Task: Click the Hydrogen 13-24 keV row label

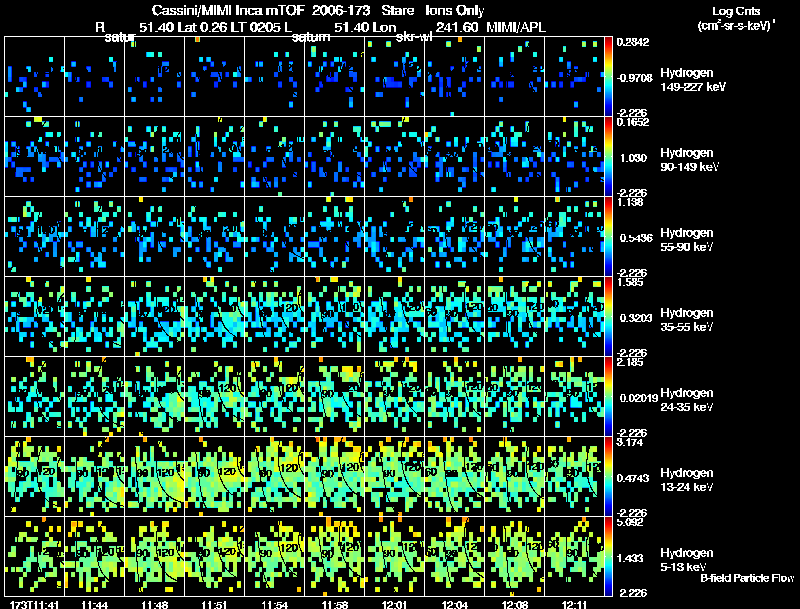Action: click(687, 479)
